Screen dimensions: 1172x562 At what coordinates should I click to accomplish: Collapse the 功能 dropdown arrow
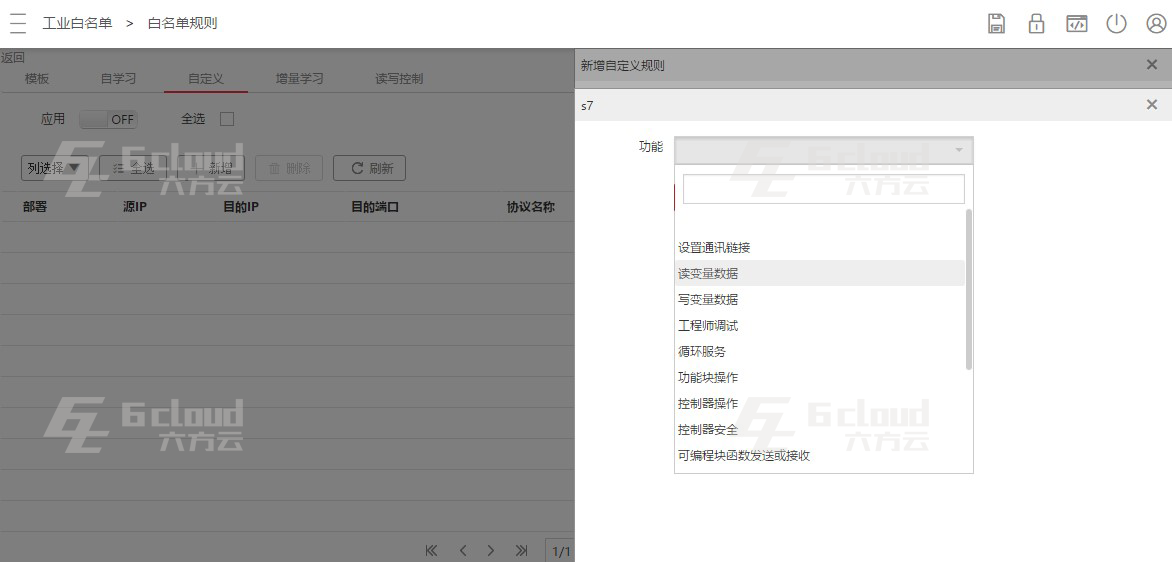pyautogui.click(x=958, y=150)
